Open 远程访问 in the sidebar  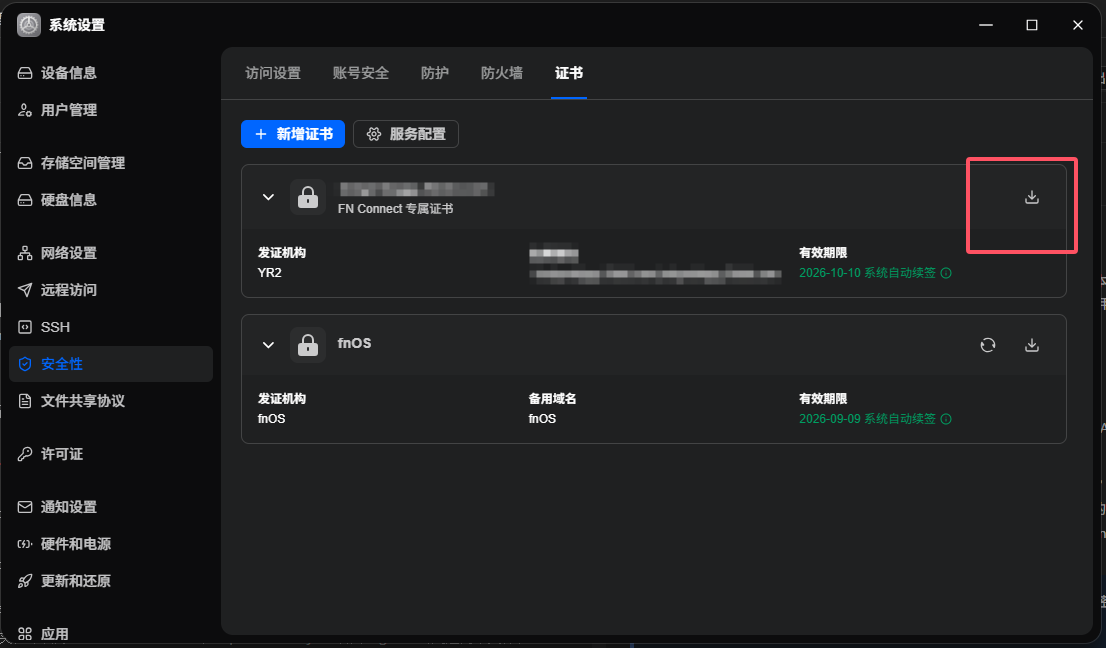click(111, 290)
